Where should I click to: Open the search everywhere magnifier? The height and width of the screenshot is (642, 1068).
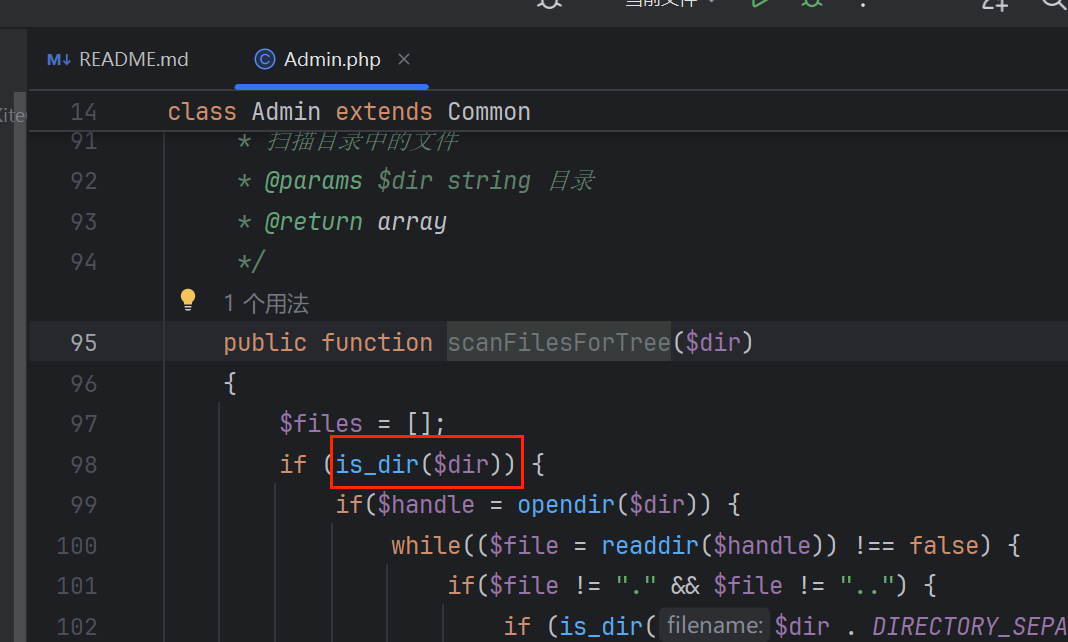coord(1055,3)
